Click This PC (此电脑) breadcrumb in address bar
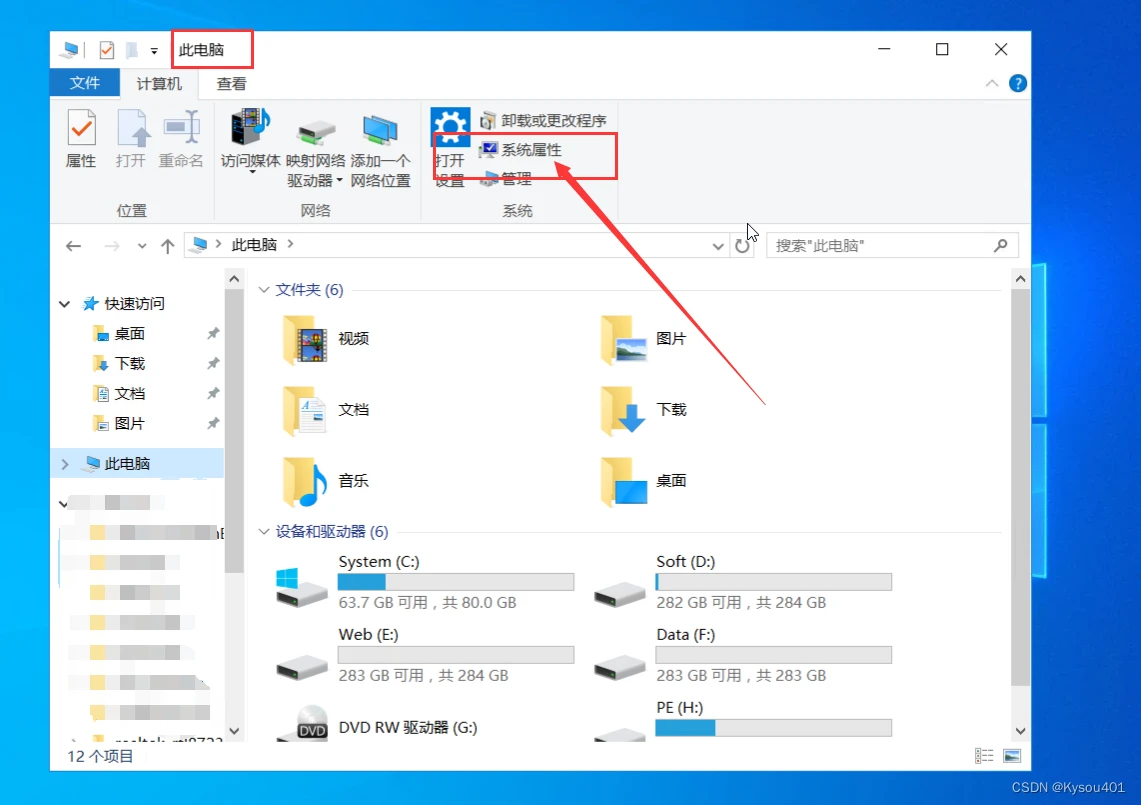1141x805 pixels. (x=254, y=245)
